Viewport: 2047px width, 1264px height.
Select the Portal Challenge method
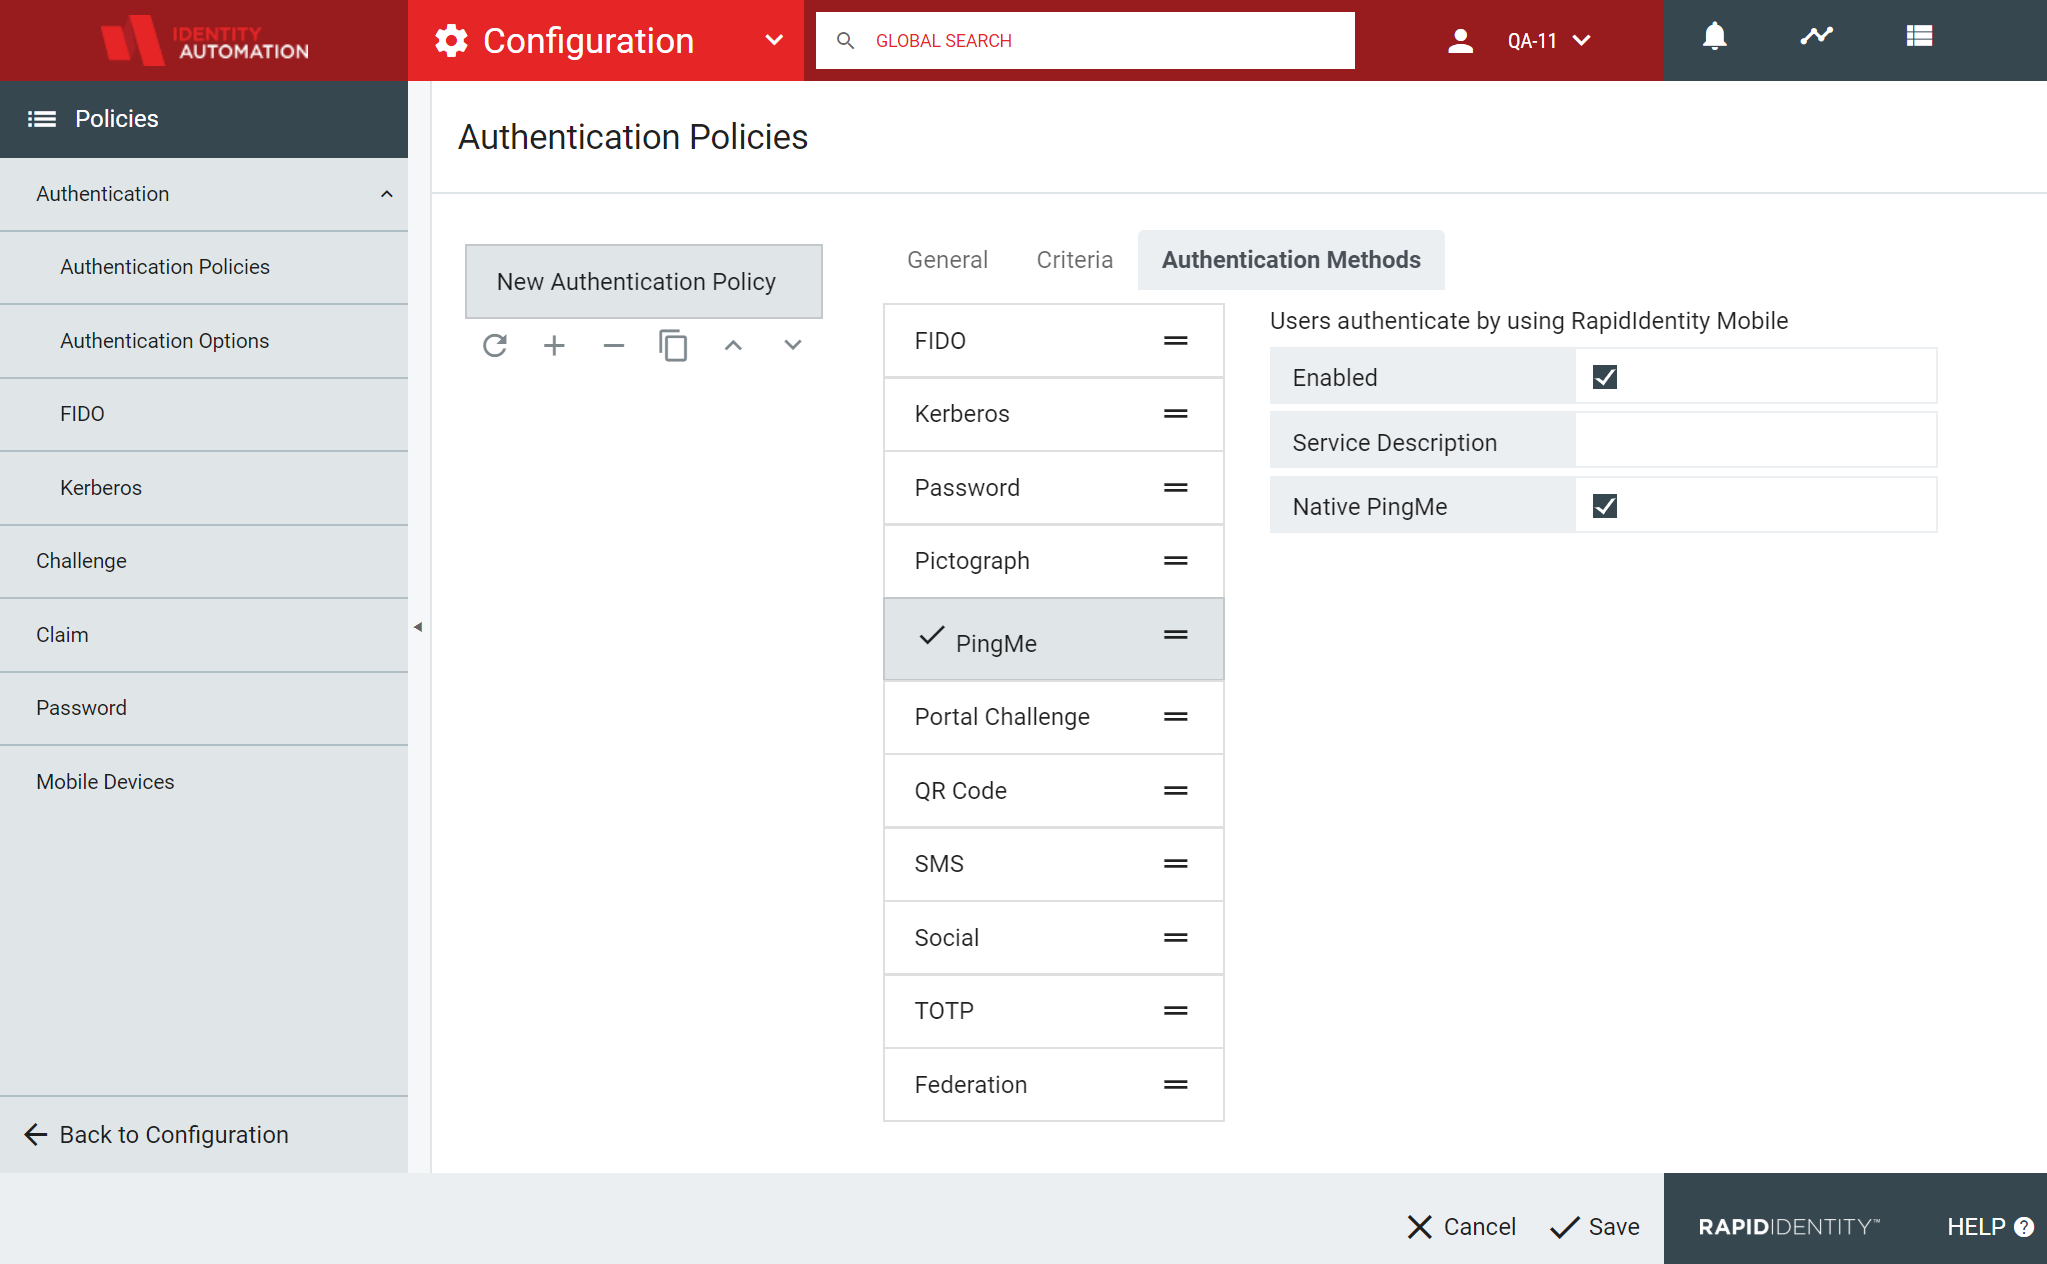[x=1054, y=717]
